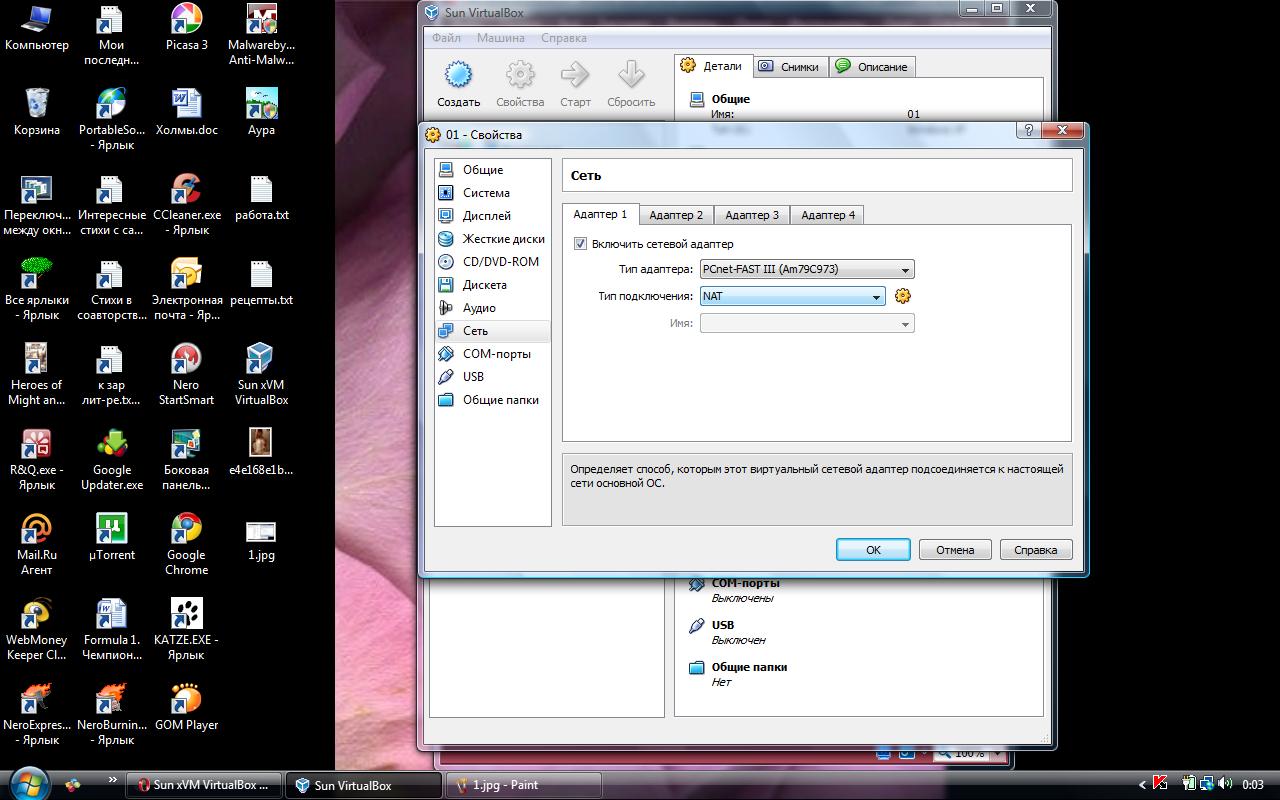Toggle Включить сетевой адаптер checkbox
The image size is (1280, 800).
(581, 244)
